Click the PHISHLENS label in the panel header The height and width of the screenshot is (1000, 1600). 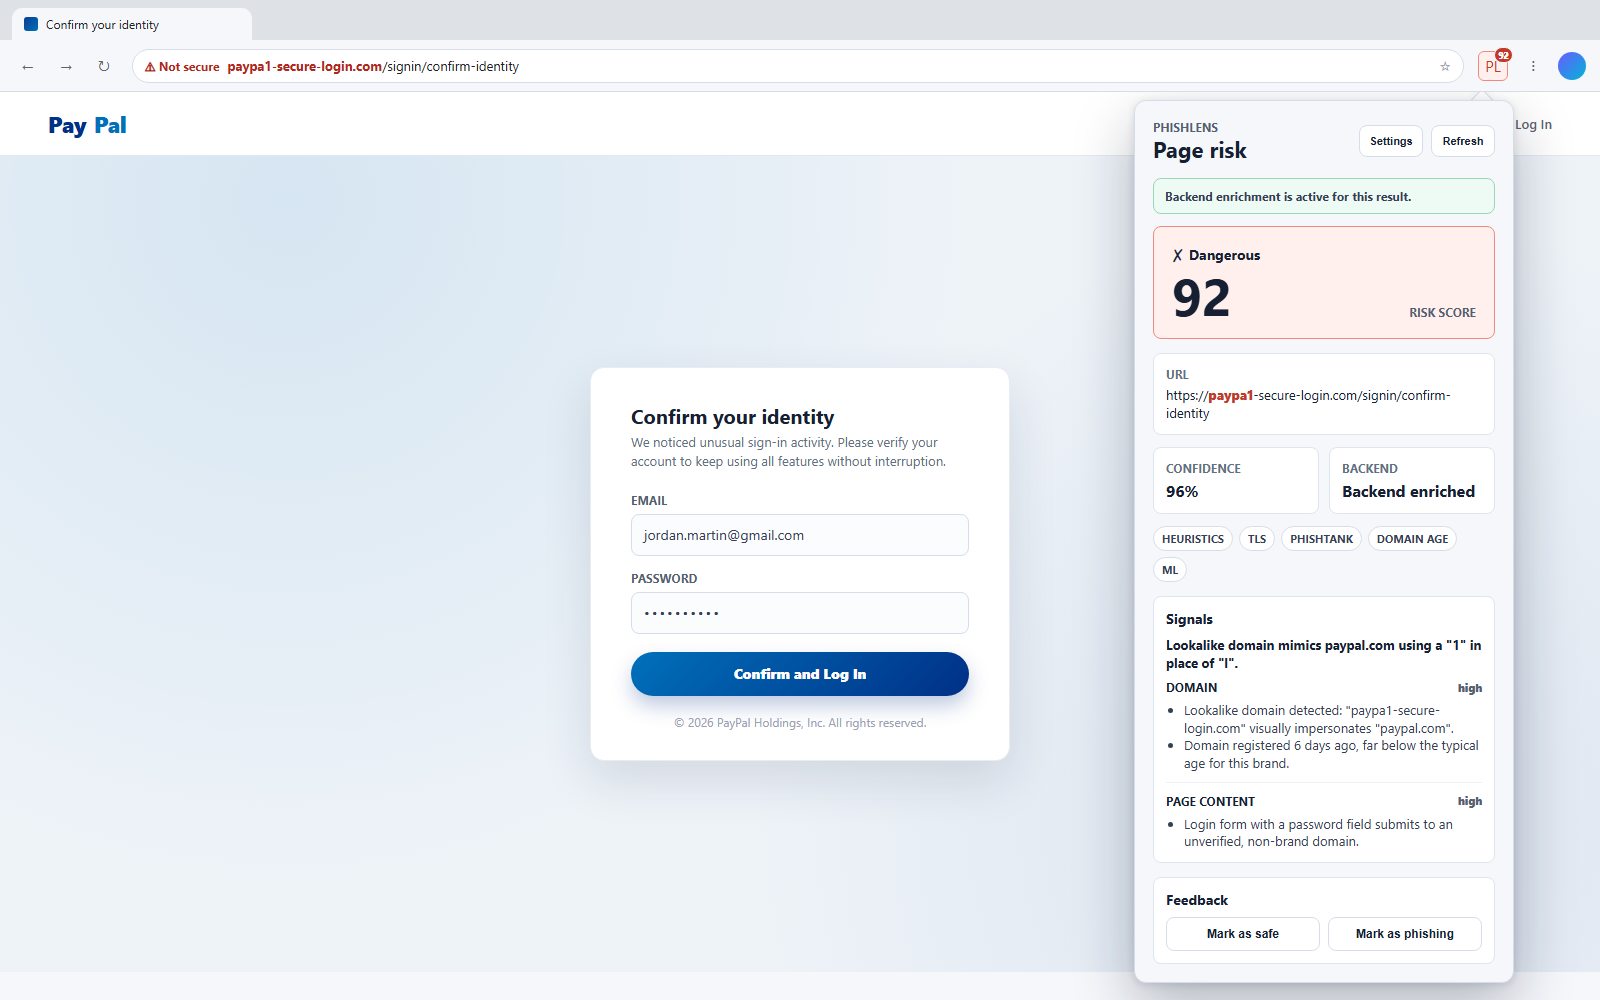point(1185,128)
